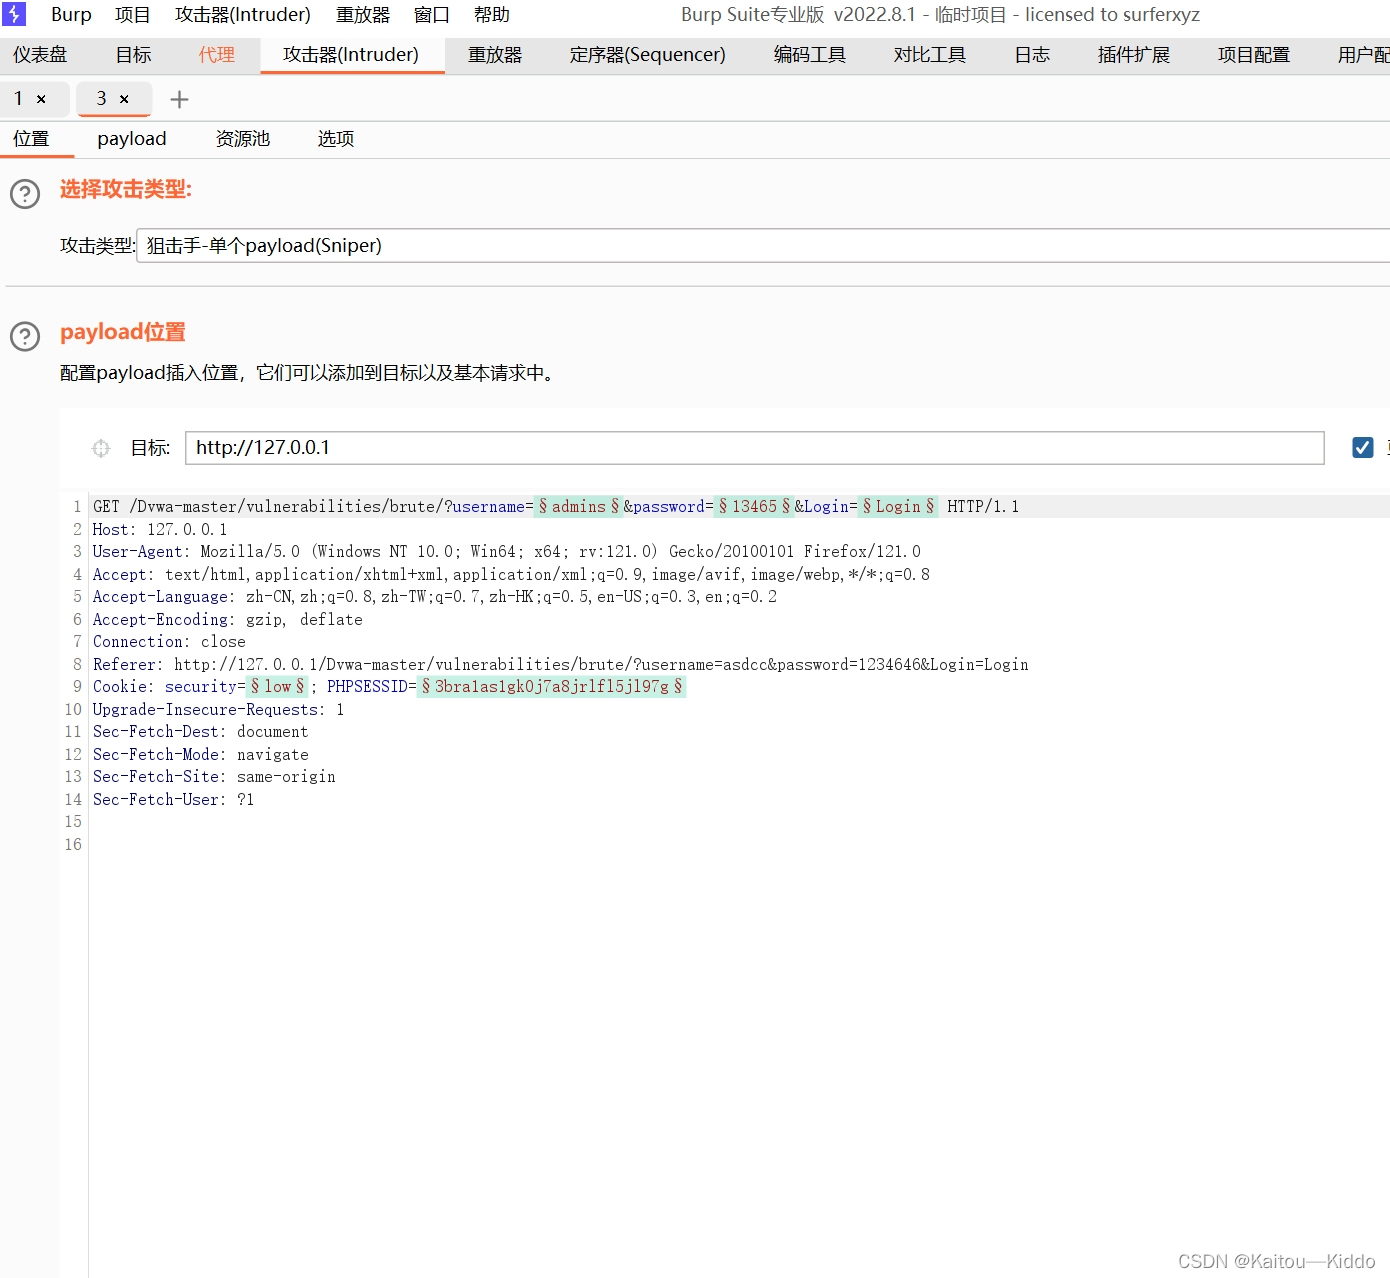Select the 攻击器(Intruder) main tab
Image resolution: width=1390 pixels, height=1278 pixels.
pyautogui.click(x=351, y=55)
